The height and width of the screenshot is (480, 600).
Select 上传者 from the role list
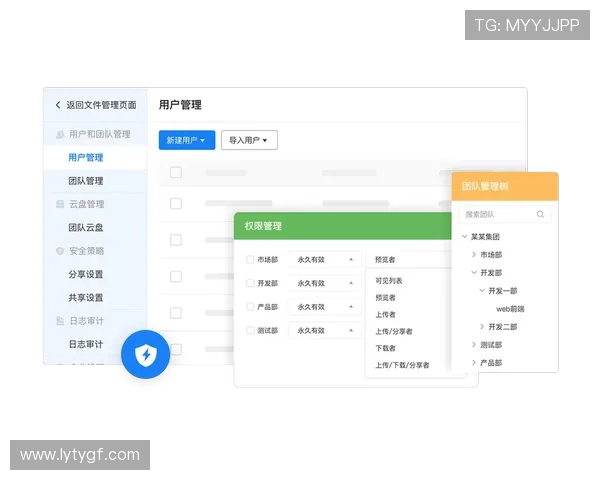click(x=385, y=315)
